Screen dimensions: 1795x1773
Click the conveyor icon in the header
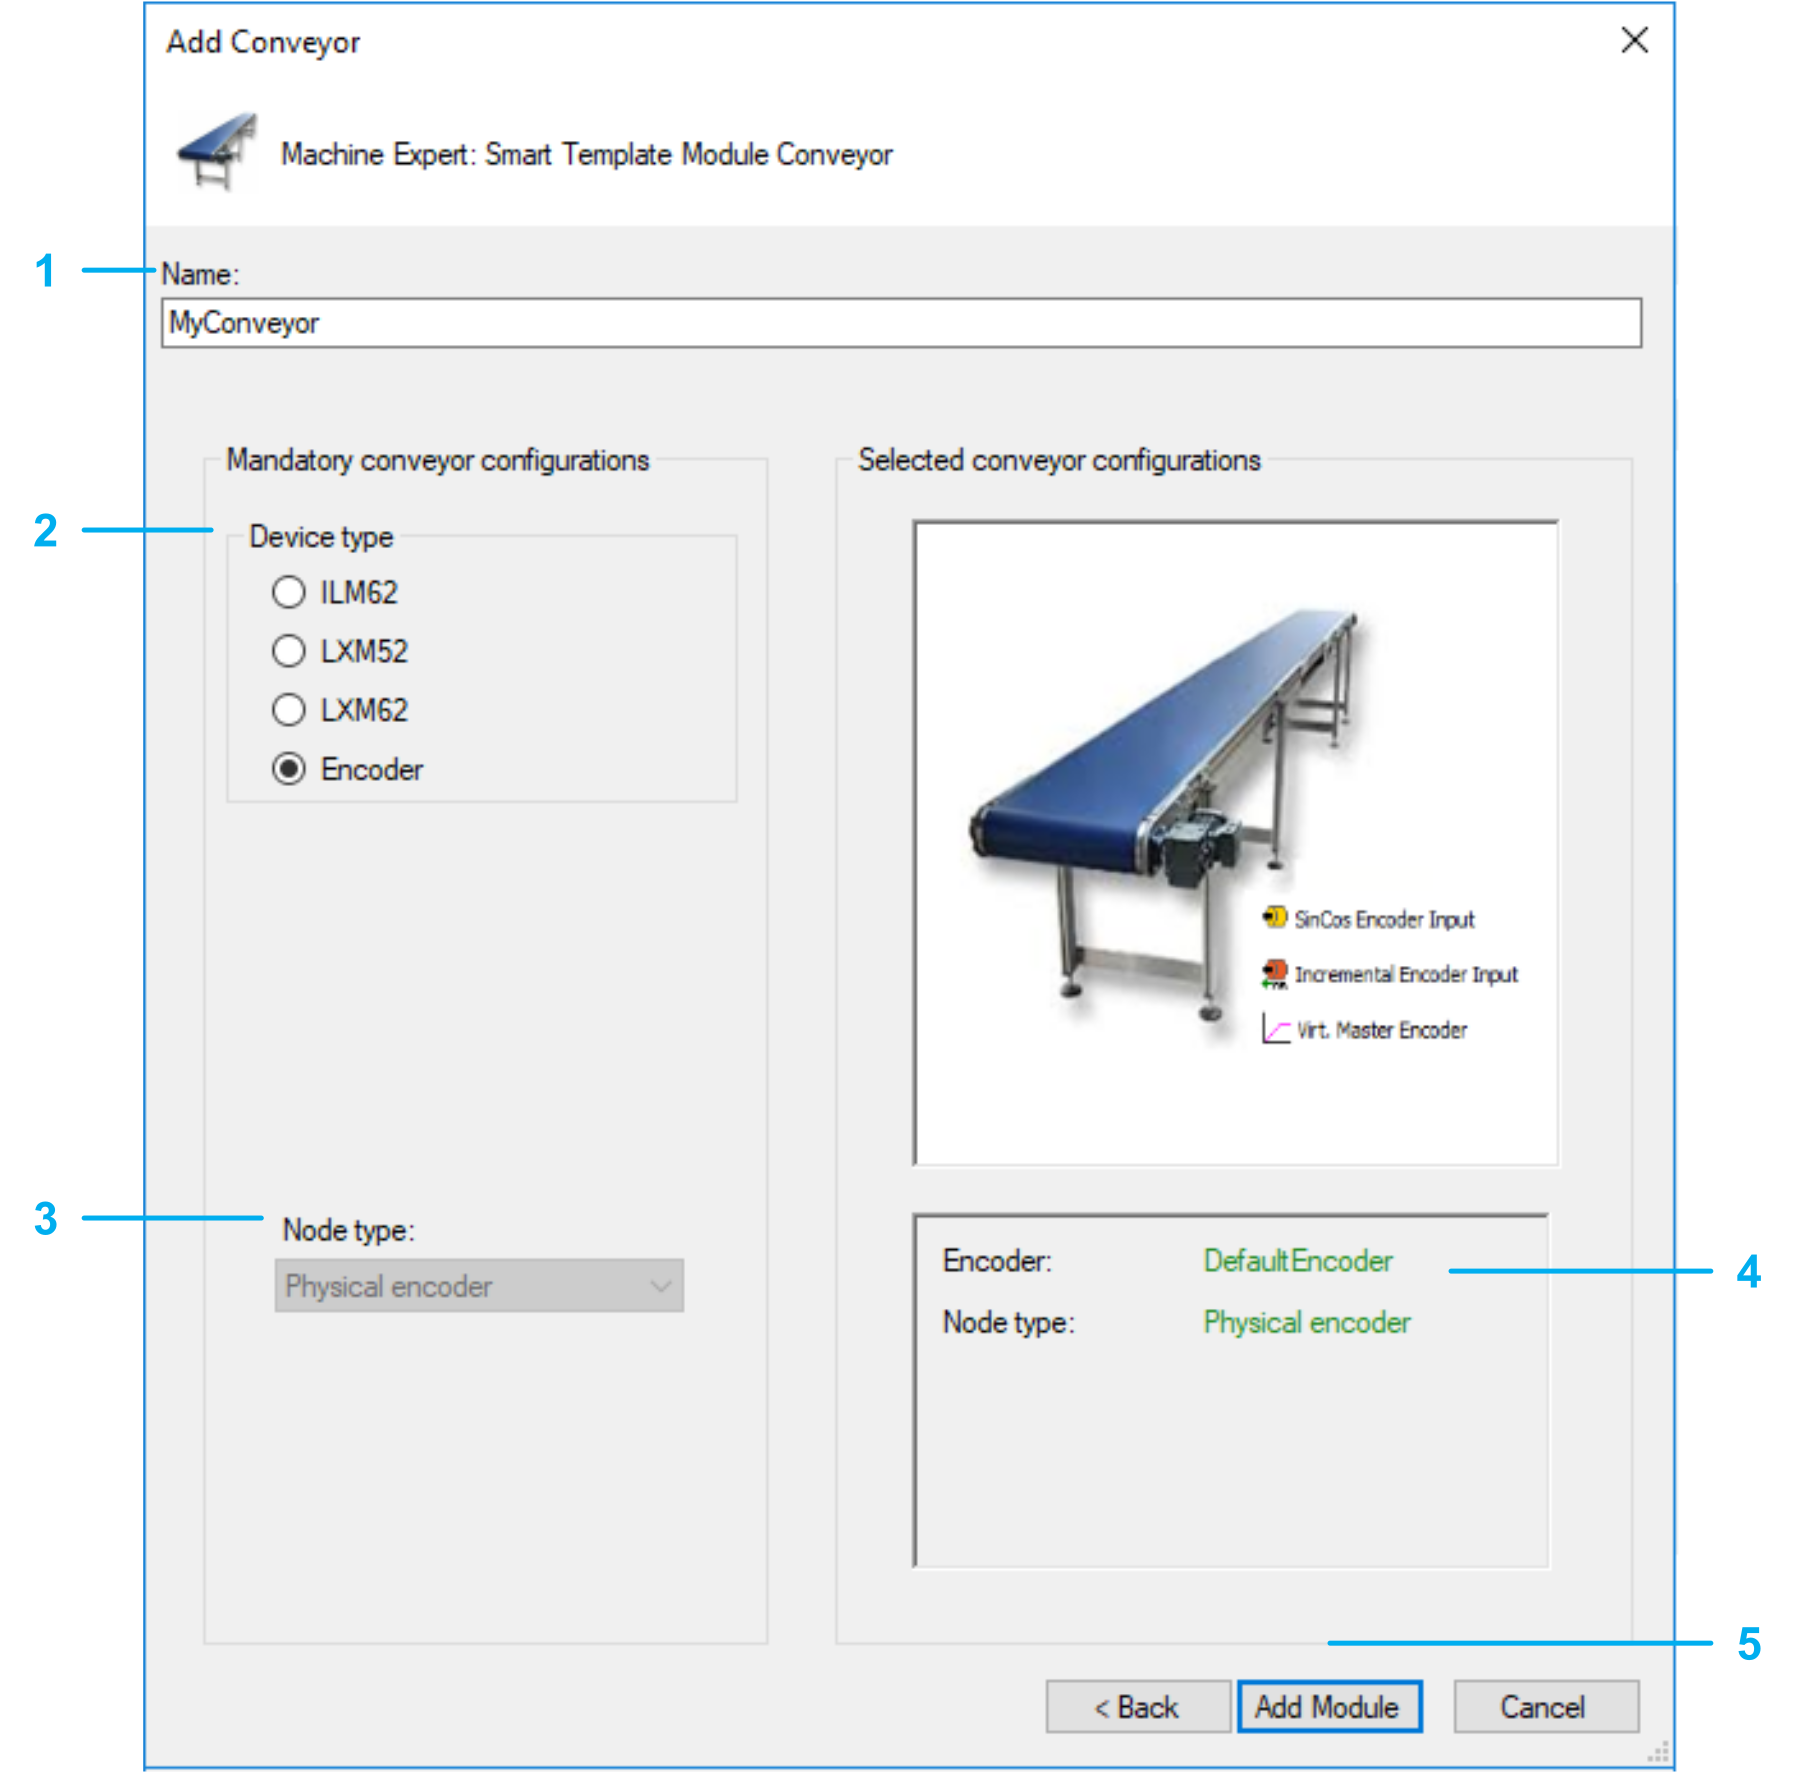217,152
